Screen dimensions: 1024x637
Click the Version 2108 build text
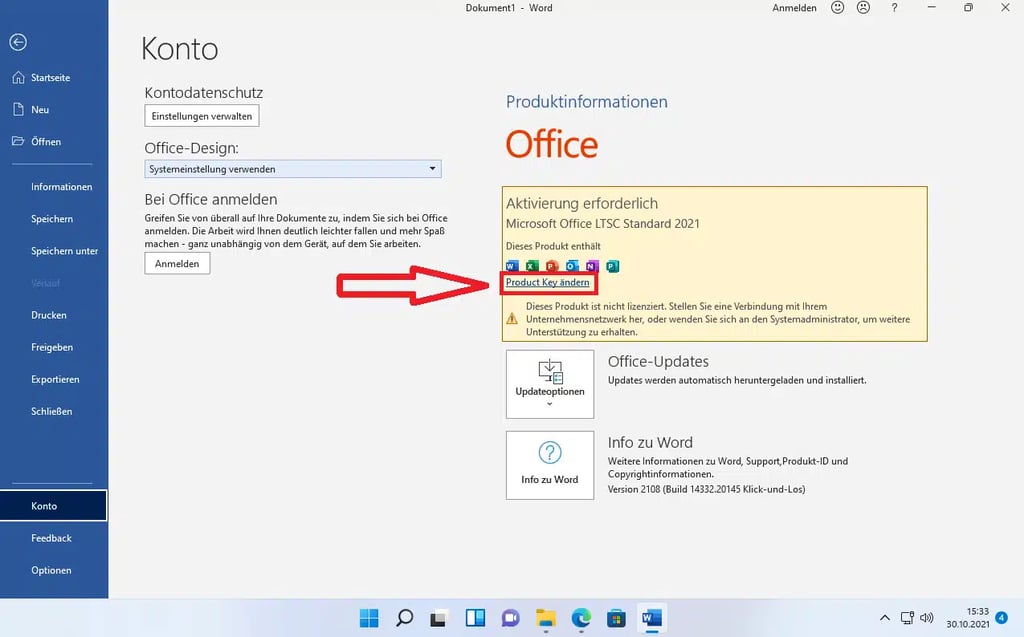click(707, 489)
